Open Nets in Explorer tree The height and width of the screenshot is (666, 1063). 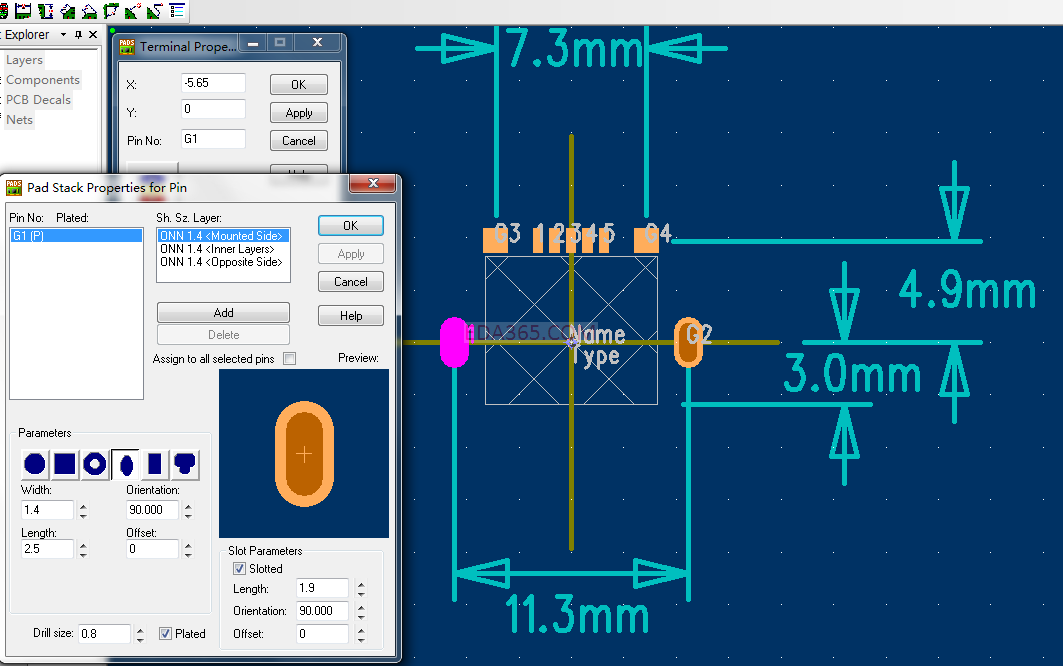pyautogui.click(x=20, y=119)
